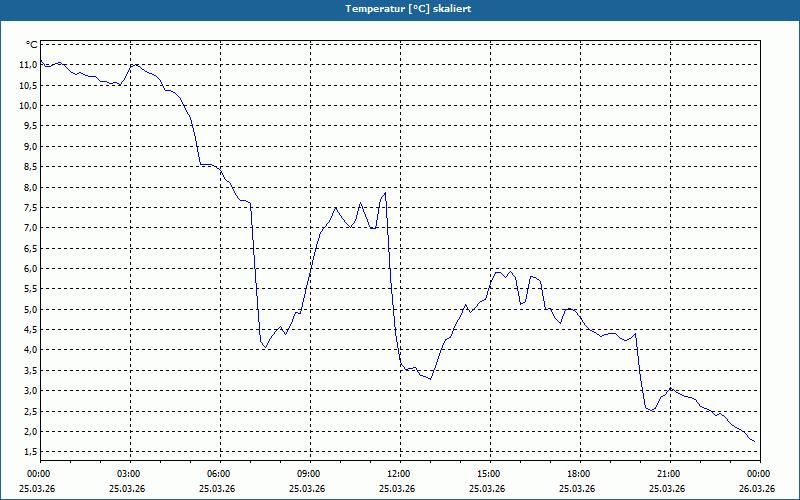Click the 8,5 y-axis label

click(x=31, y=167)
